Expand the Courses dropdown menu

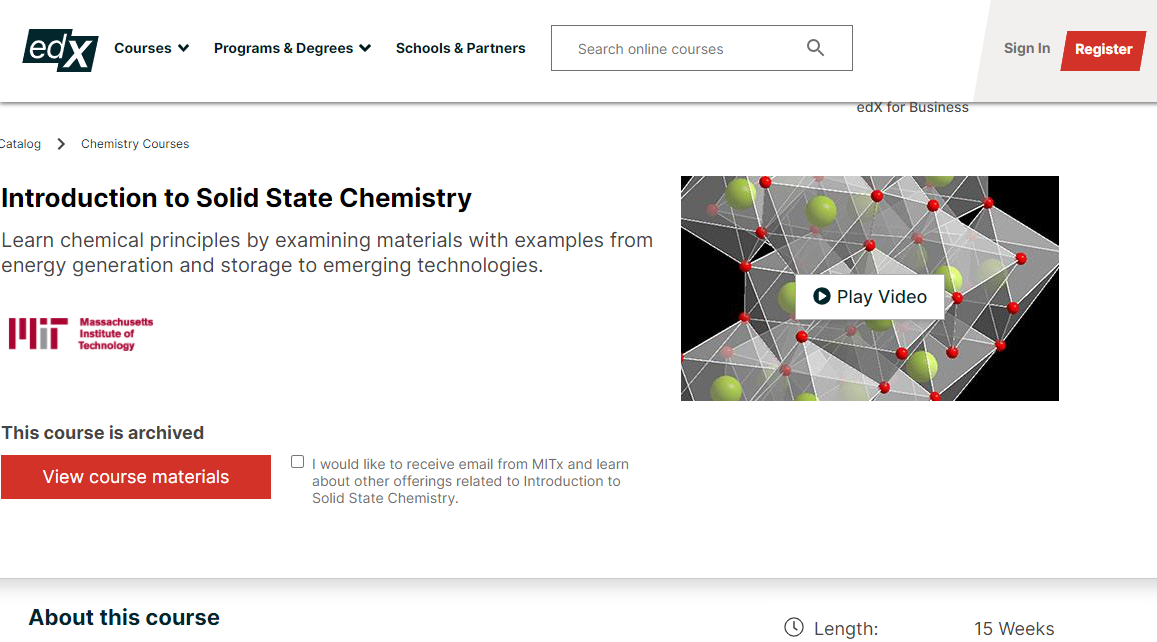[x=151, y=48]
